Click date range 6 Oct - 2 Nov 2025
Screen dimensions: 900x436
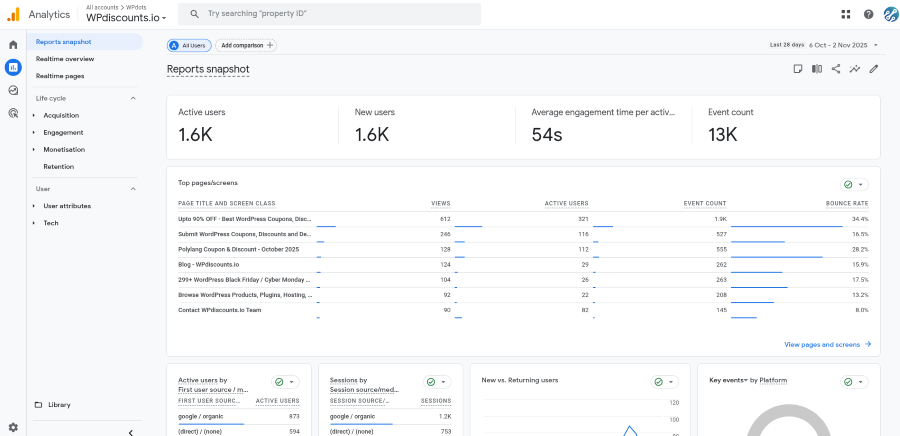click(838, 45)
